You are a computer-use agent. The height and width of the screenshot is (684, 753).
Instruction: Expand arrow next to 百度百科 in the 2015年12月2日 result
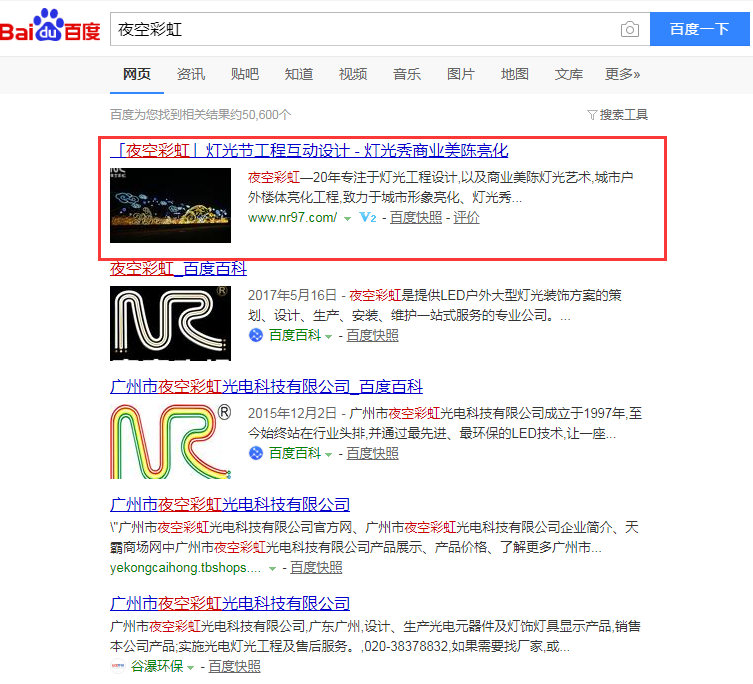(x=328, y=455)
